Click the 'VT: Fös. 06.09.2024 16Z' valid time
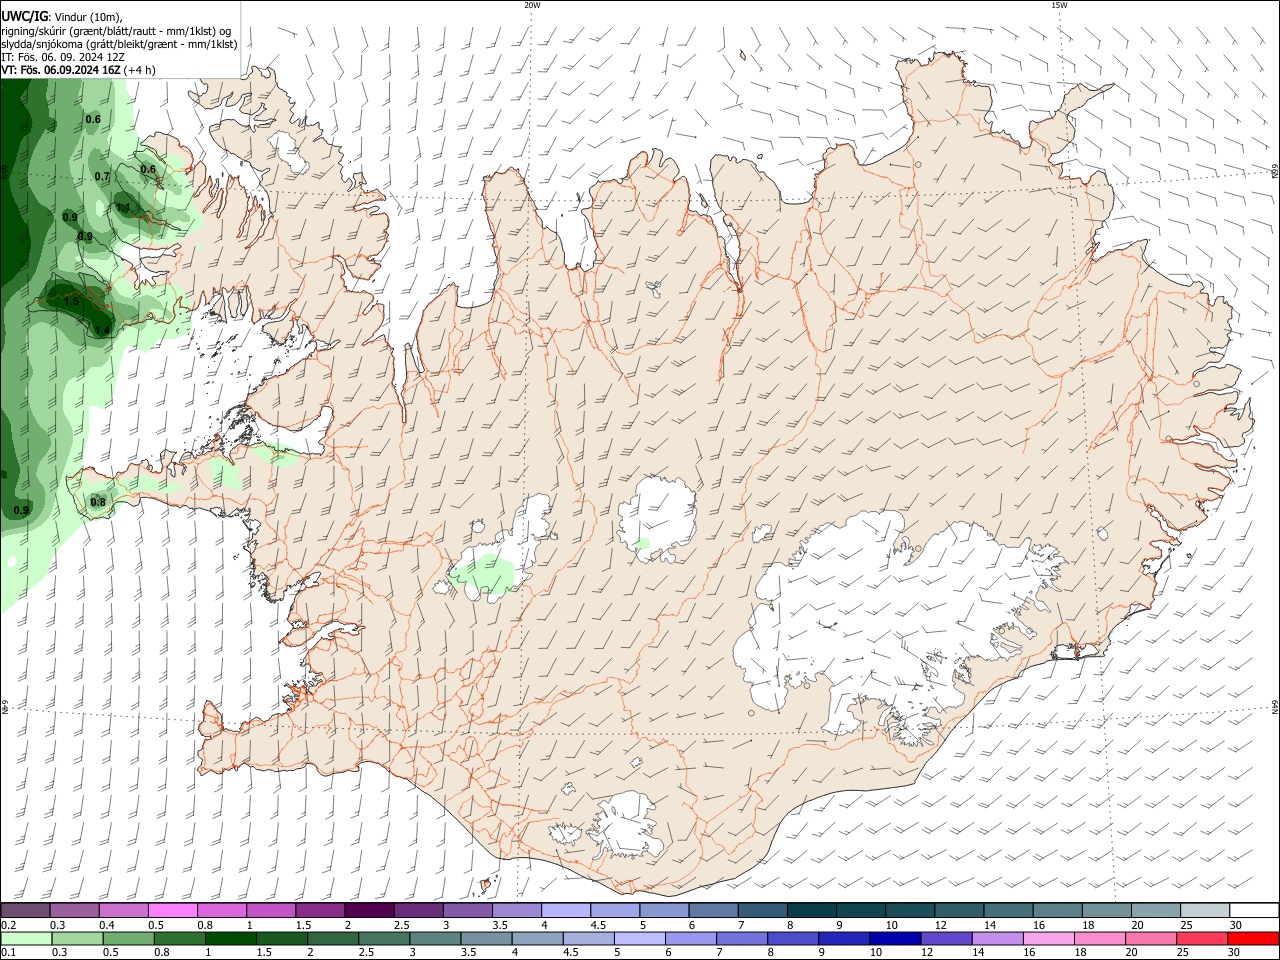Image resolution: width=1280 pixels, height=960 pixels. pyautogui.click(x=60, y=70)
